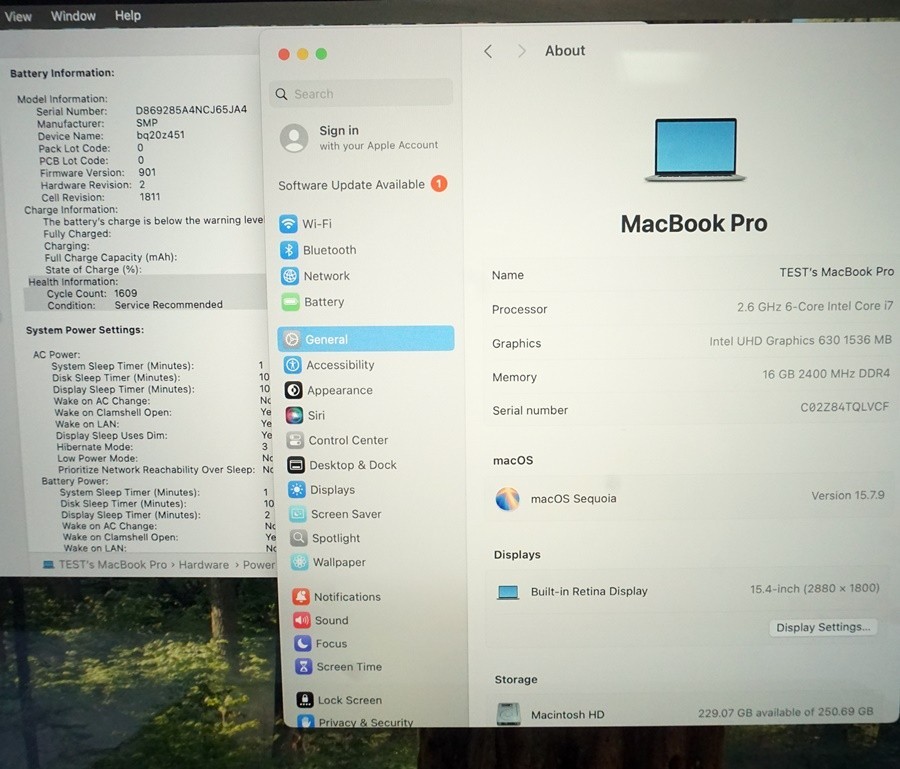Select the General gear icon
This screenshot has width=900, height=769.
[292, 339]
